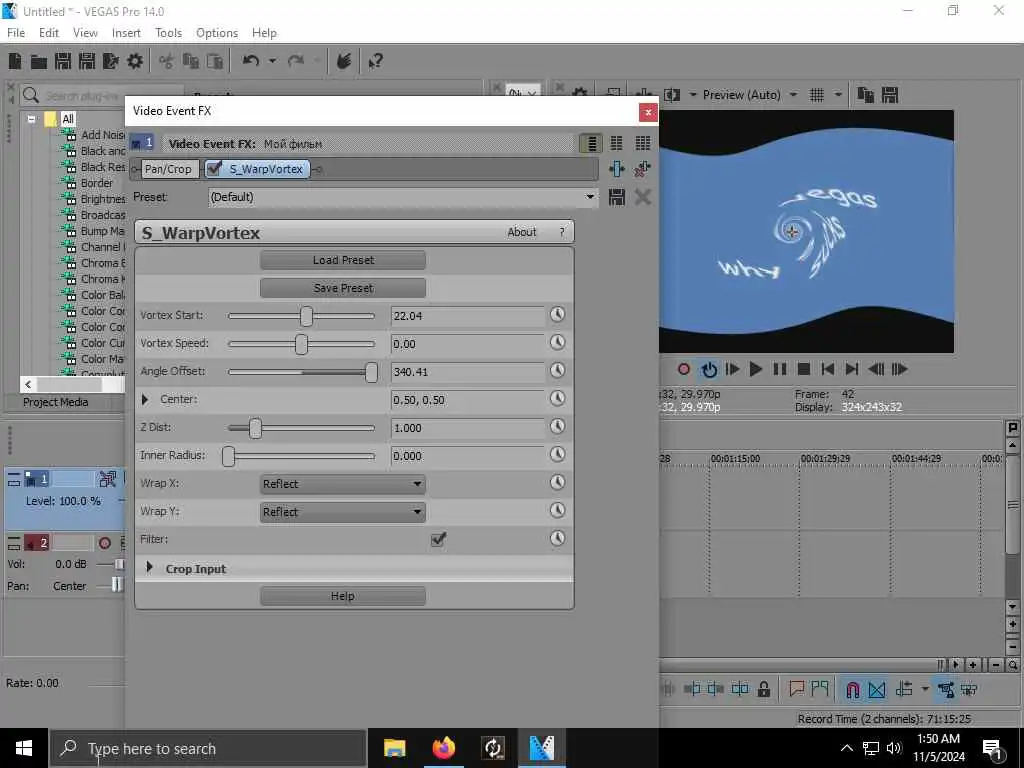Open File Explorer from the Windows taskbar
This screenshot has height=768, width=1024.
pyautogui.click(x=394, y=748)
